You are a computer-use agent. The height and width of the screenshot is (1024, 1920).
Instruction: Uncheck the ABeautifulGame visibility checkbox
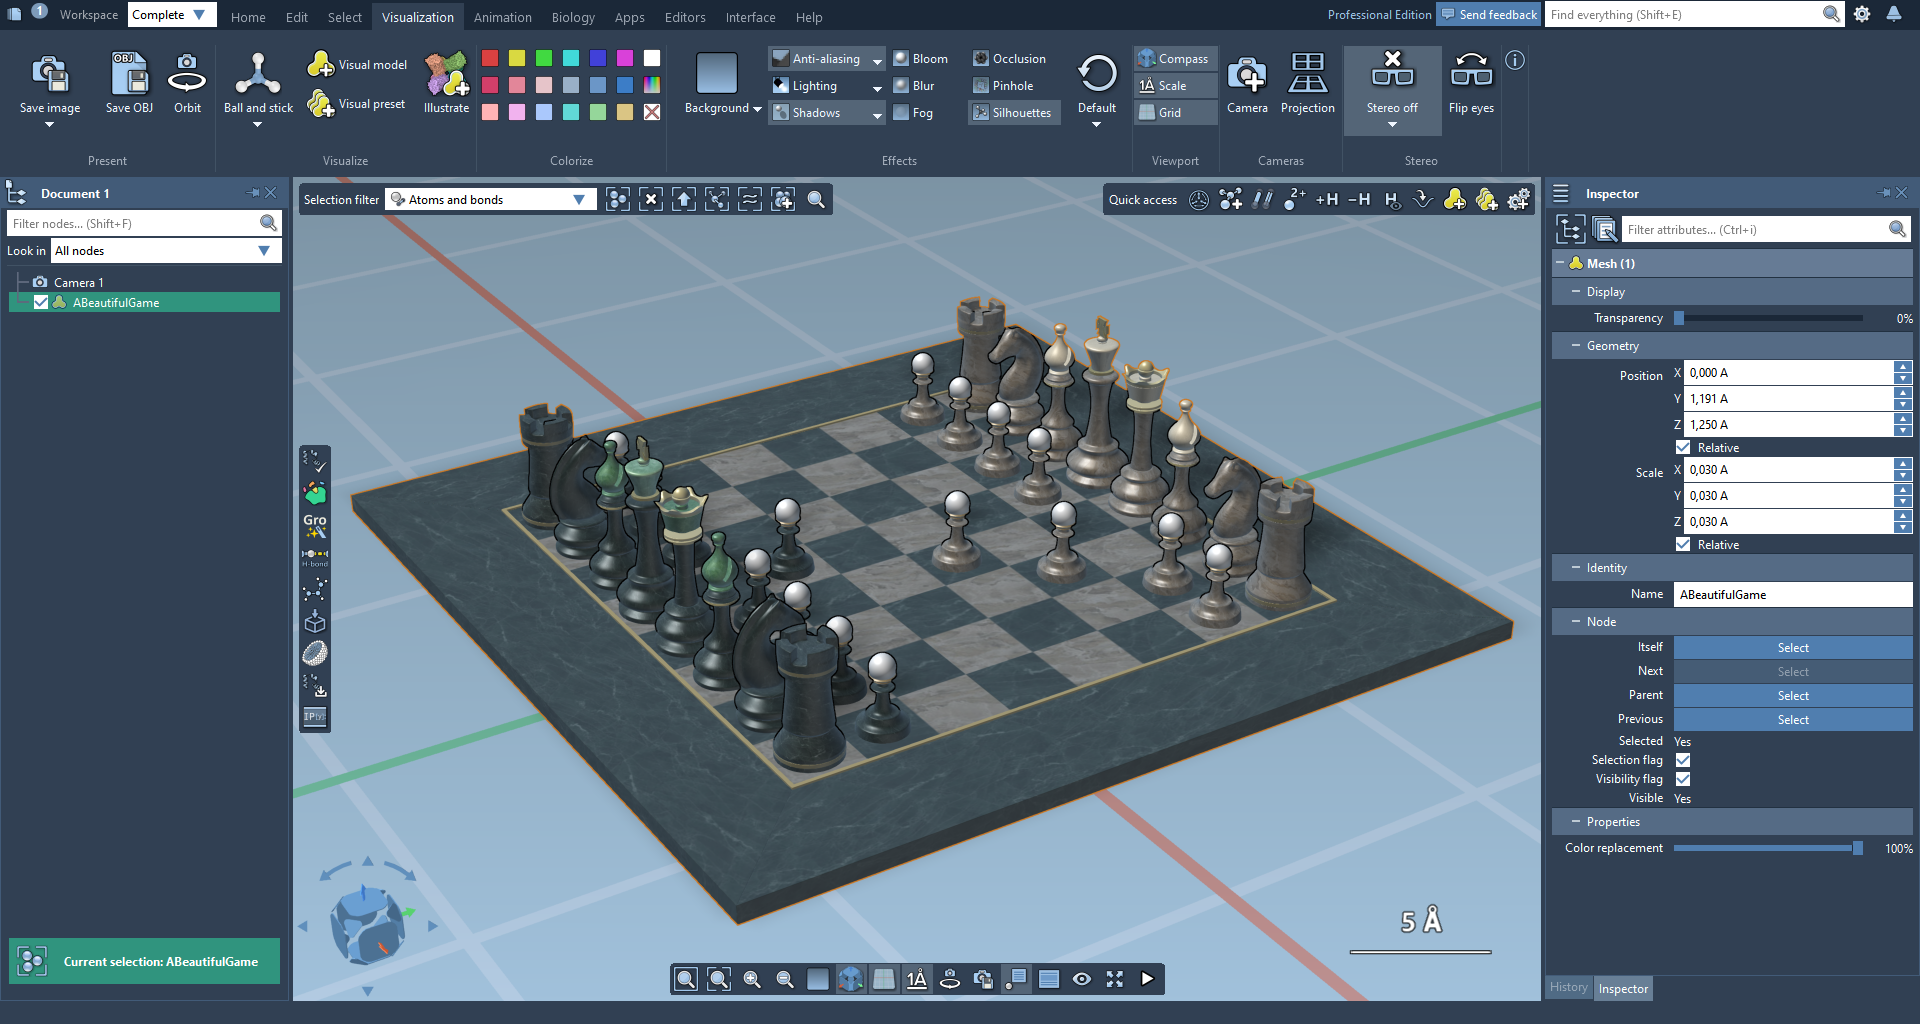click(x=41, y=303)
